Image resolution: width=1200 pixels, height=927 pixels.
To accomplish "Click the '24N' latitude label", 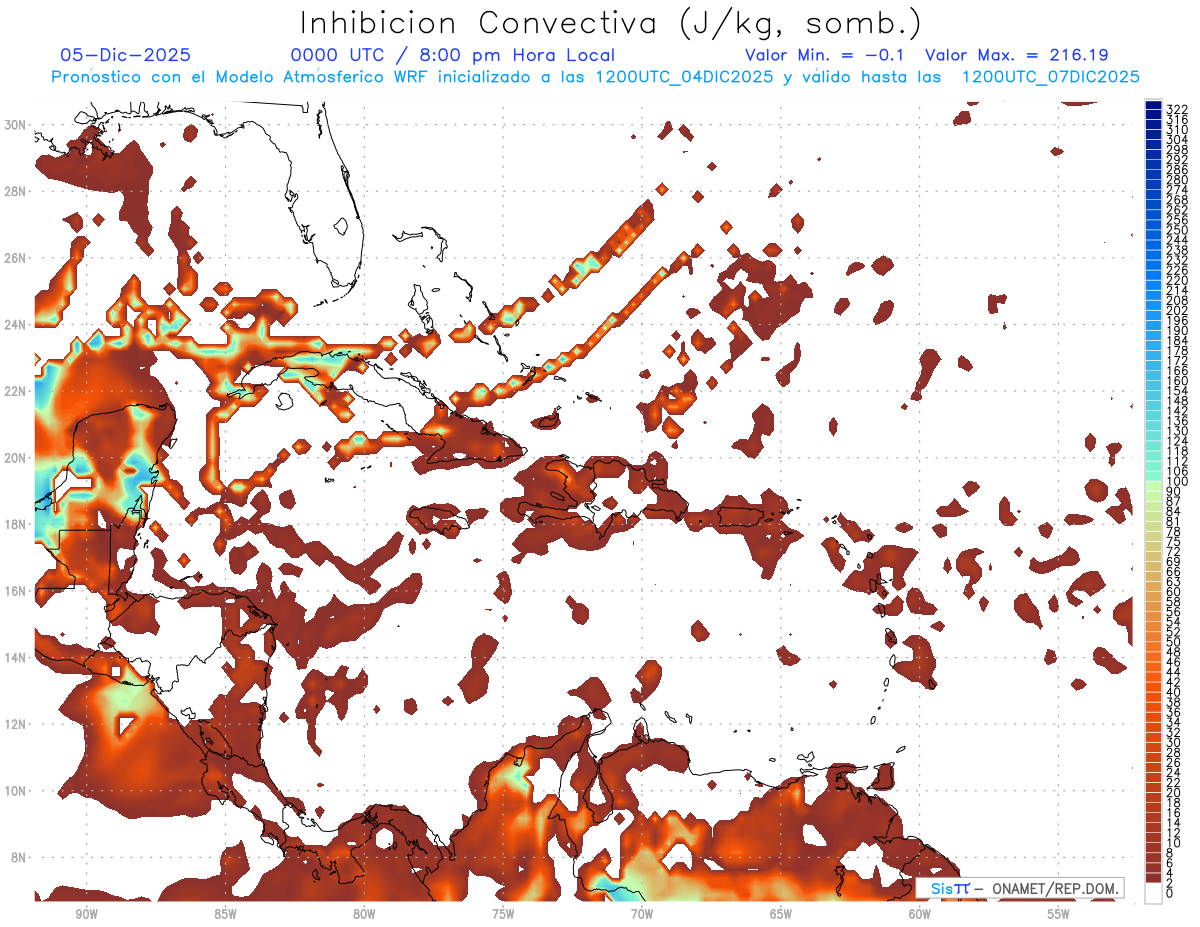I will click(16, 324).
